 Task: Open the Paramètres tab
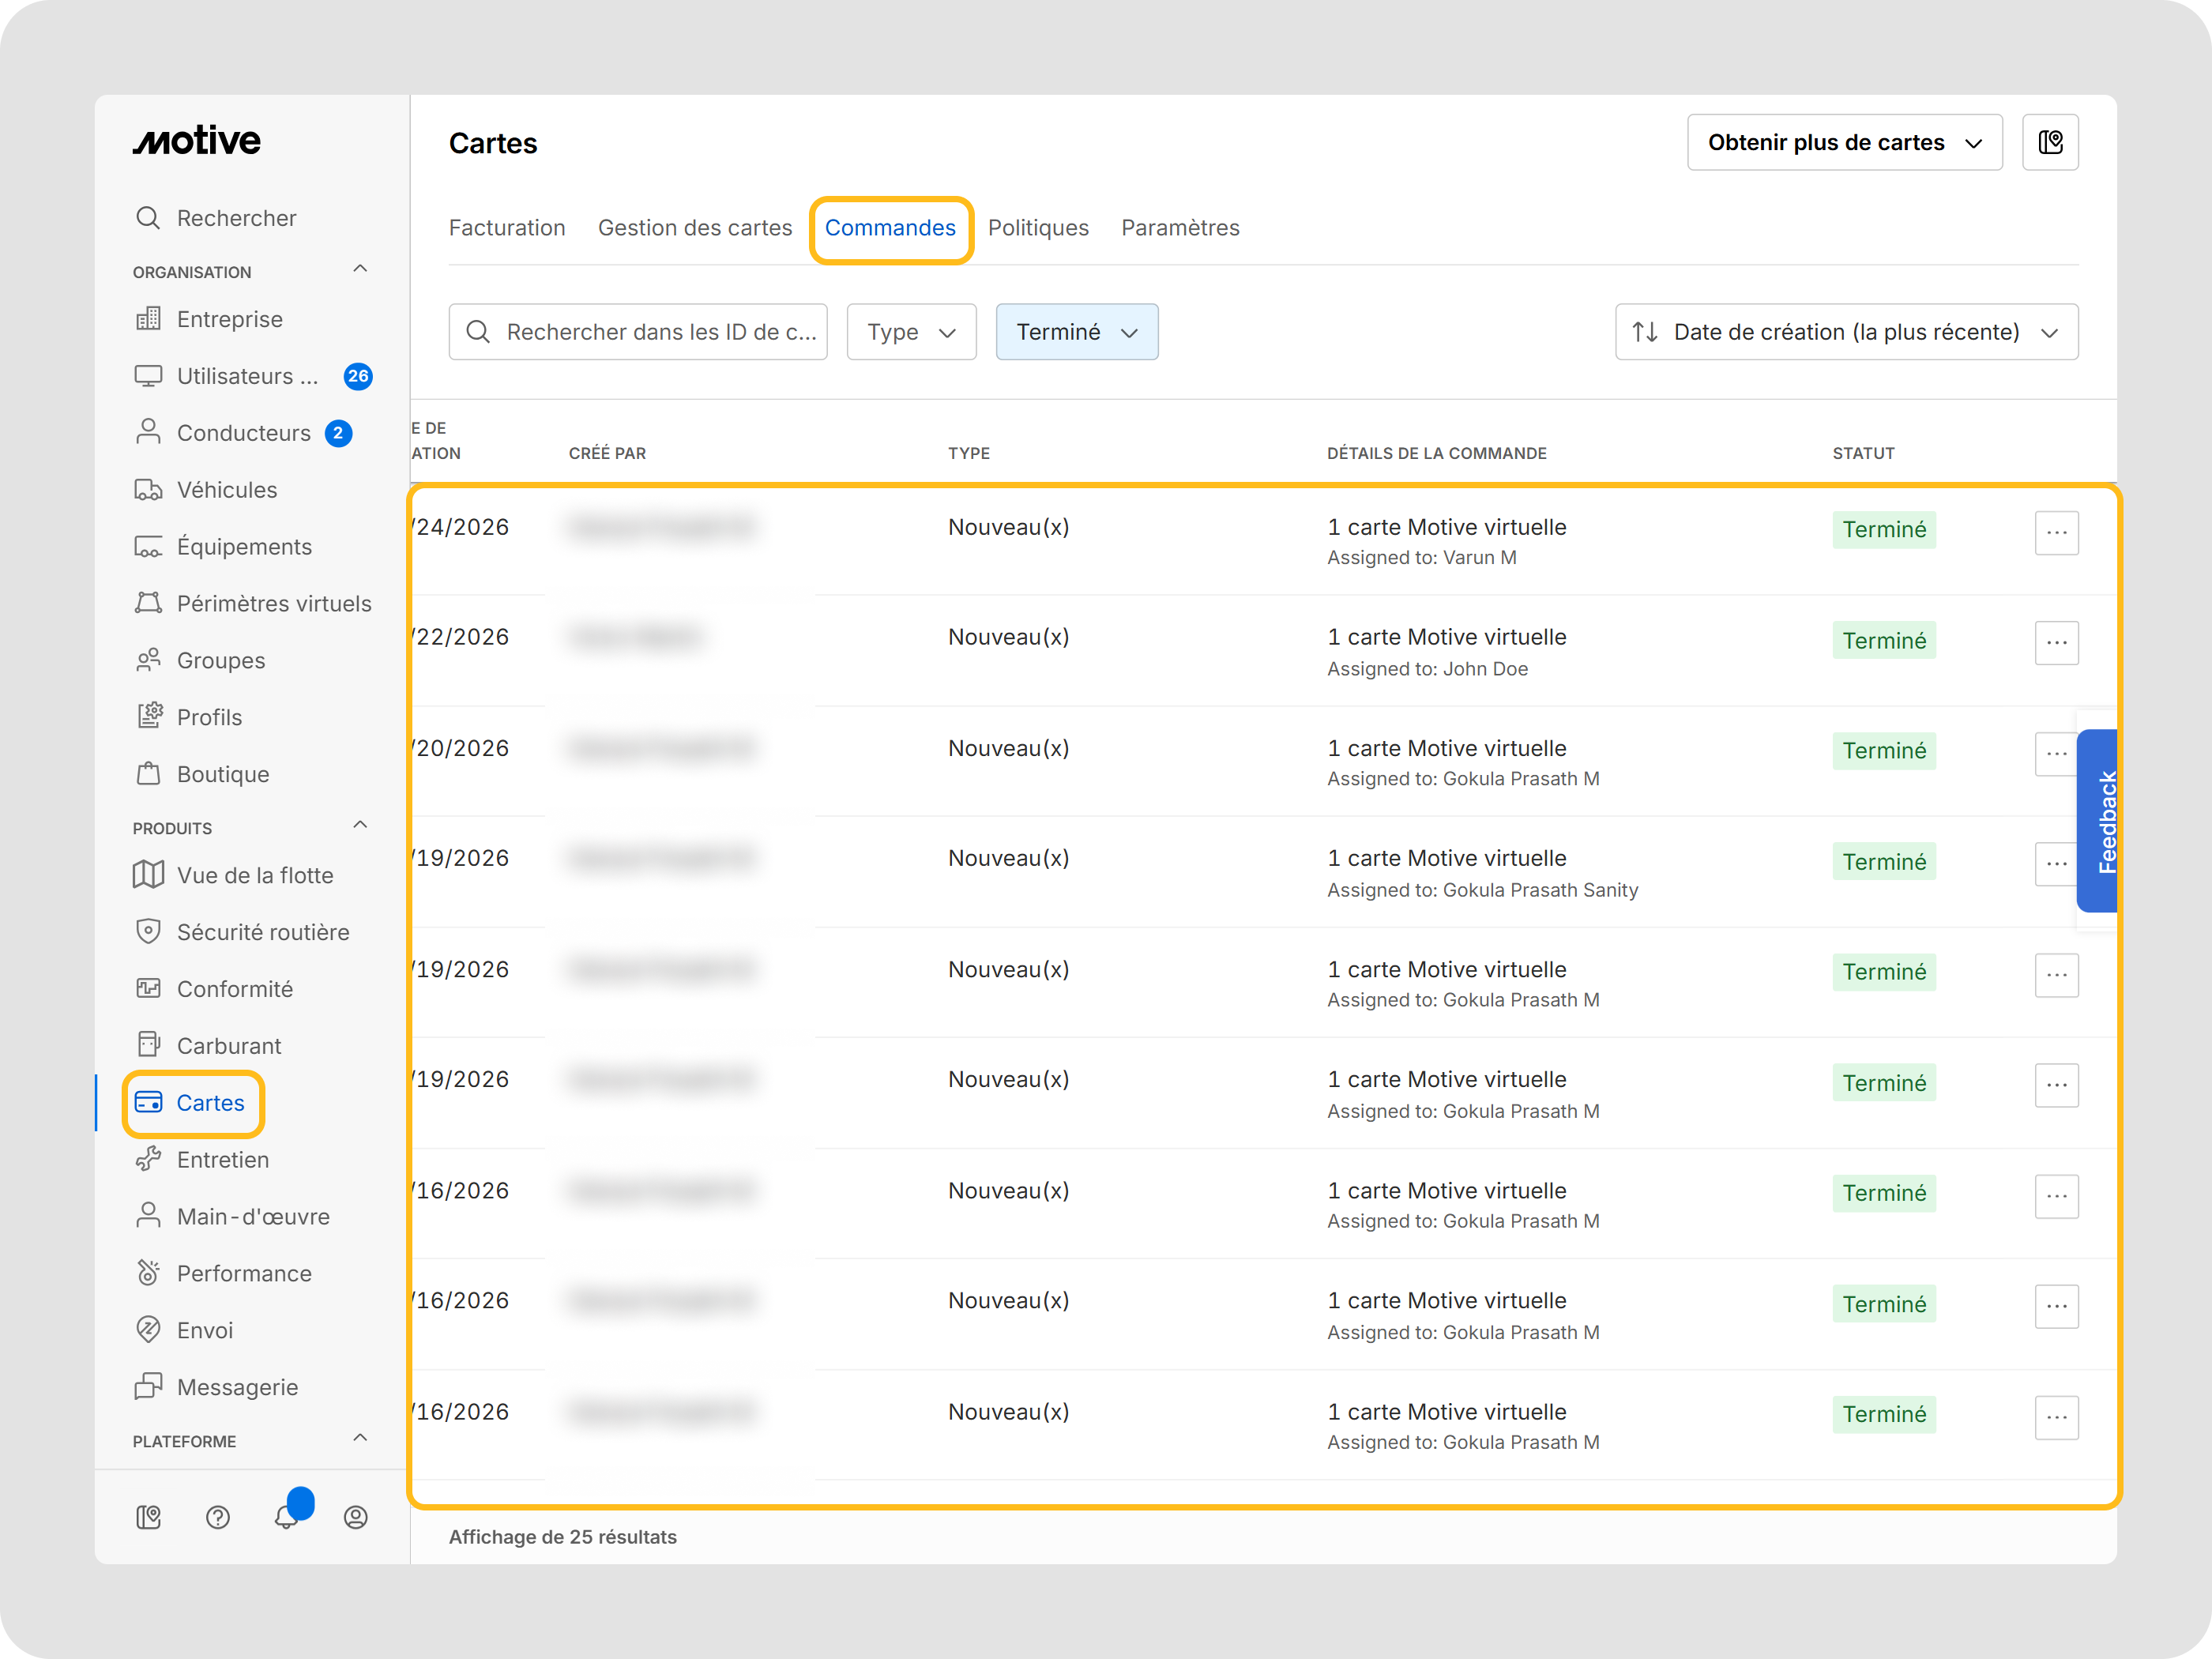click(x=1180, y=228)
